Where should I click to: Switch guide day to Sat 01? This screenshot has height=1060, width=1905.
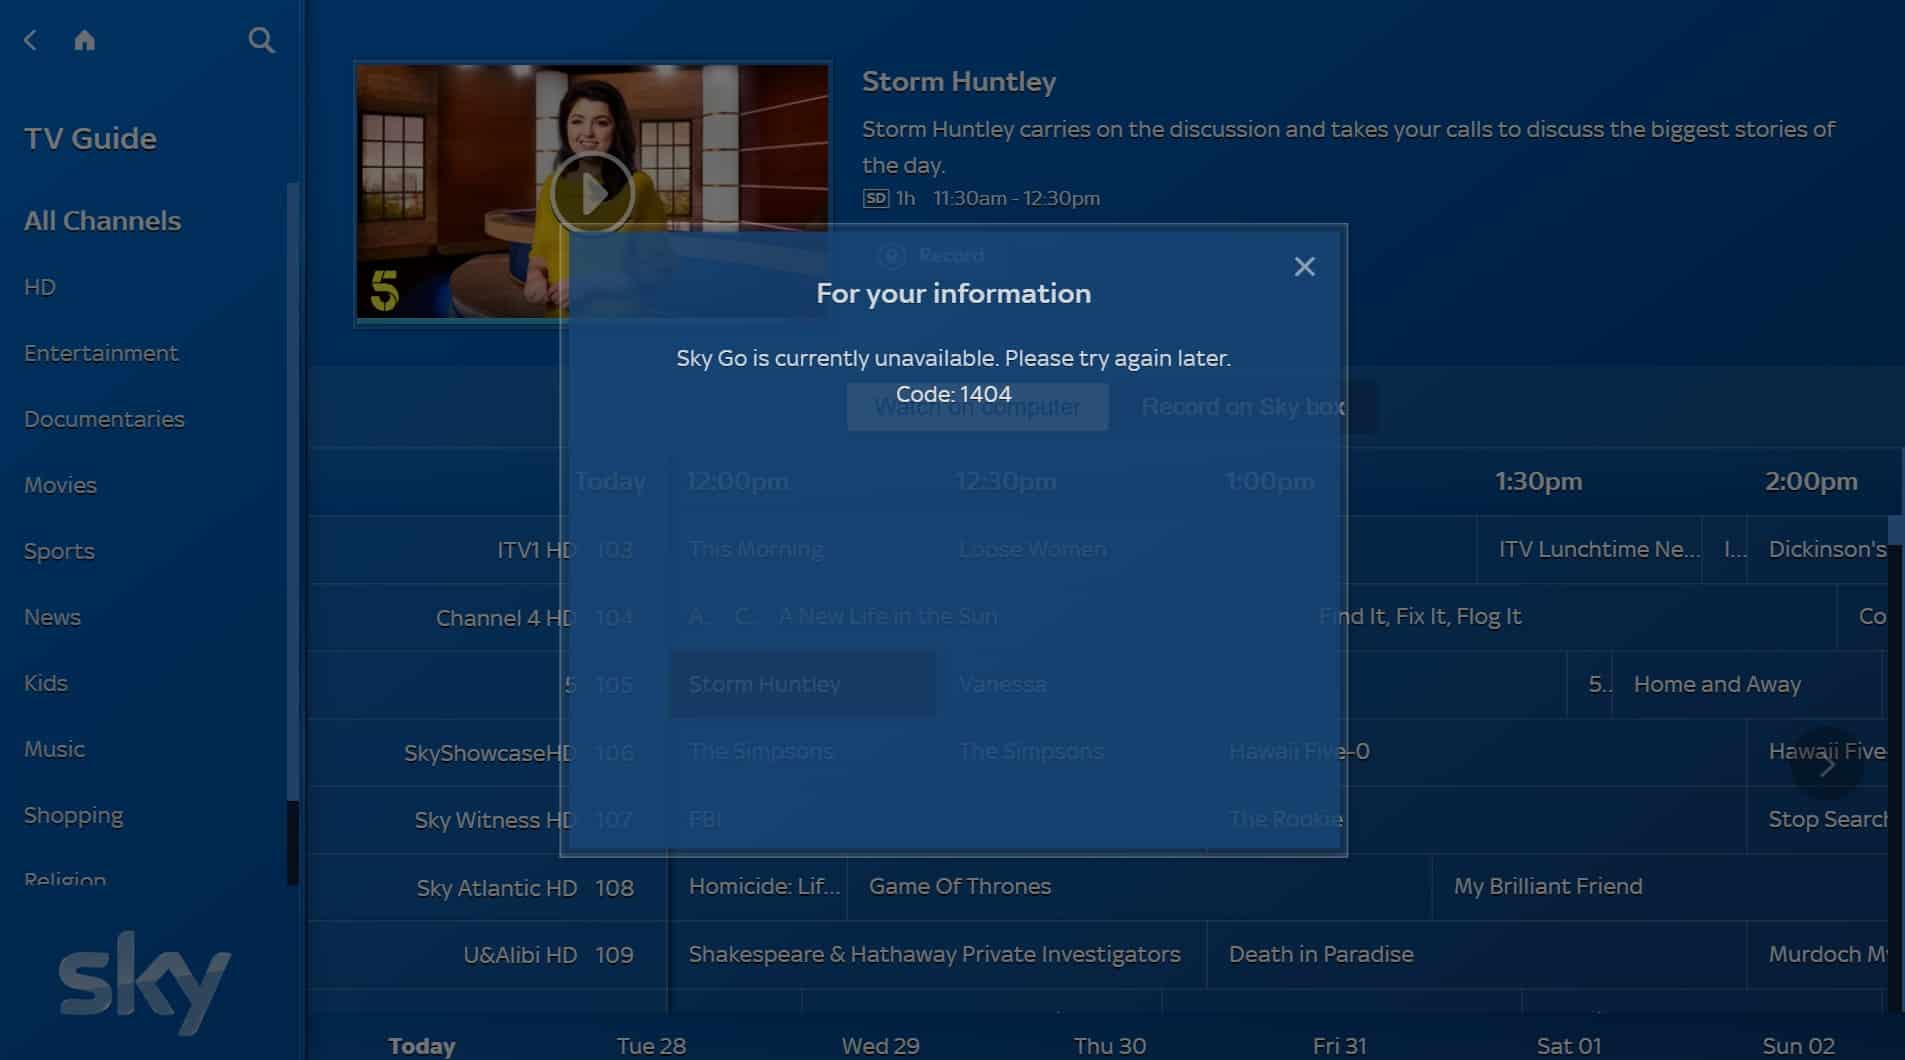coord(1568,1046)
